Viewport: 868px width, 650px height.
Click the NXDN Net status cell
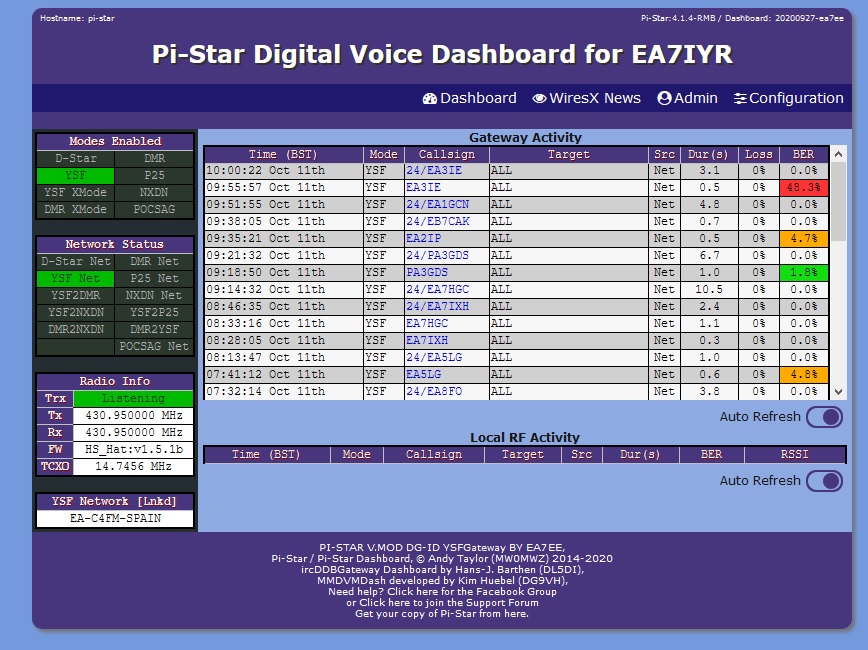pos(154,296)
